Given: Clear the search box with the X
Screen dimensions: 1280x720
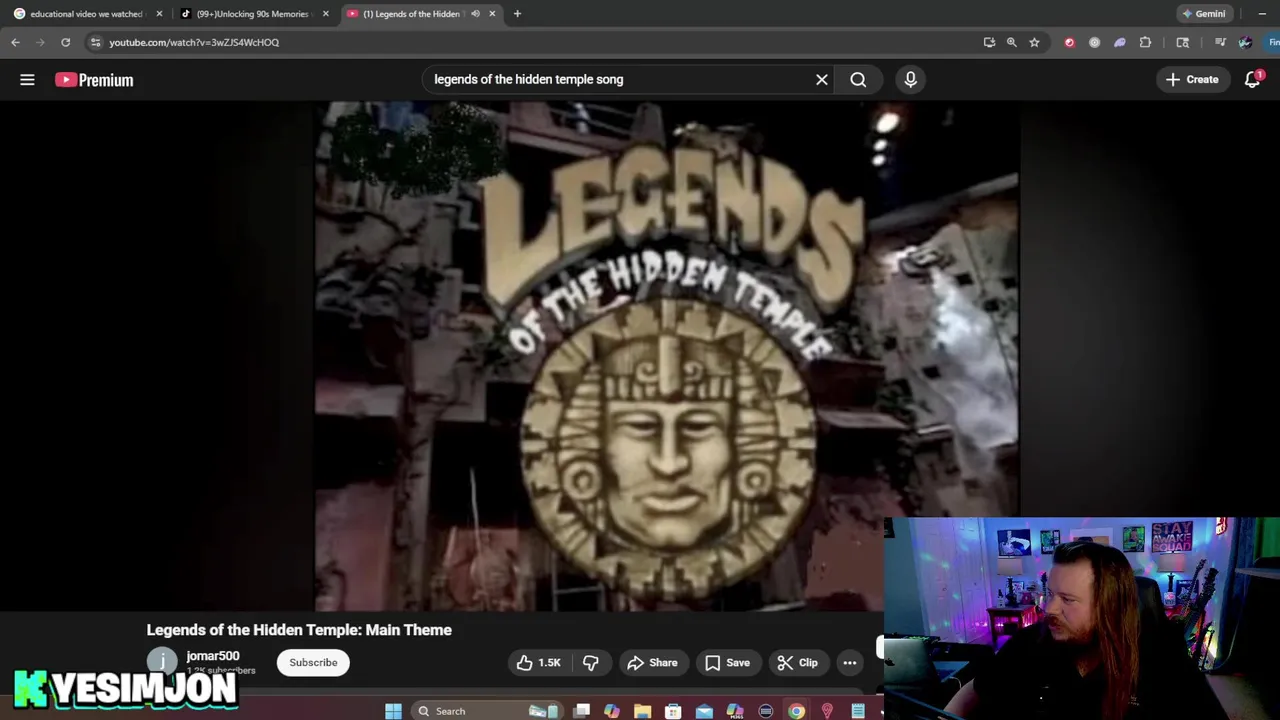Looking at the screenshot, I should click(x=822, y=80).
